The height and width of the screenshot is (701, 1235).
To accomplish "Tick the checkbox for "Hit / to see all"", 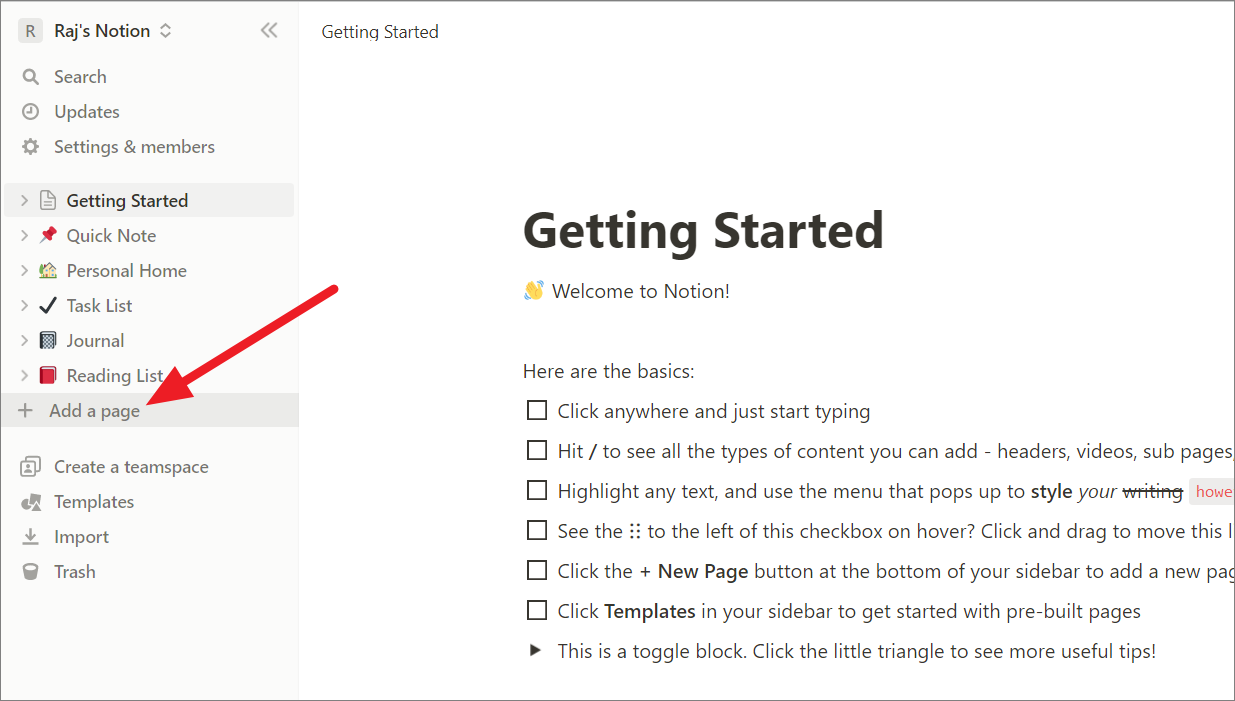I will (x=537, y=450).
